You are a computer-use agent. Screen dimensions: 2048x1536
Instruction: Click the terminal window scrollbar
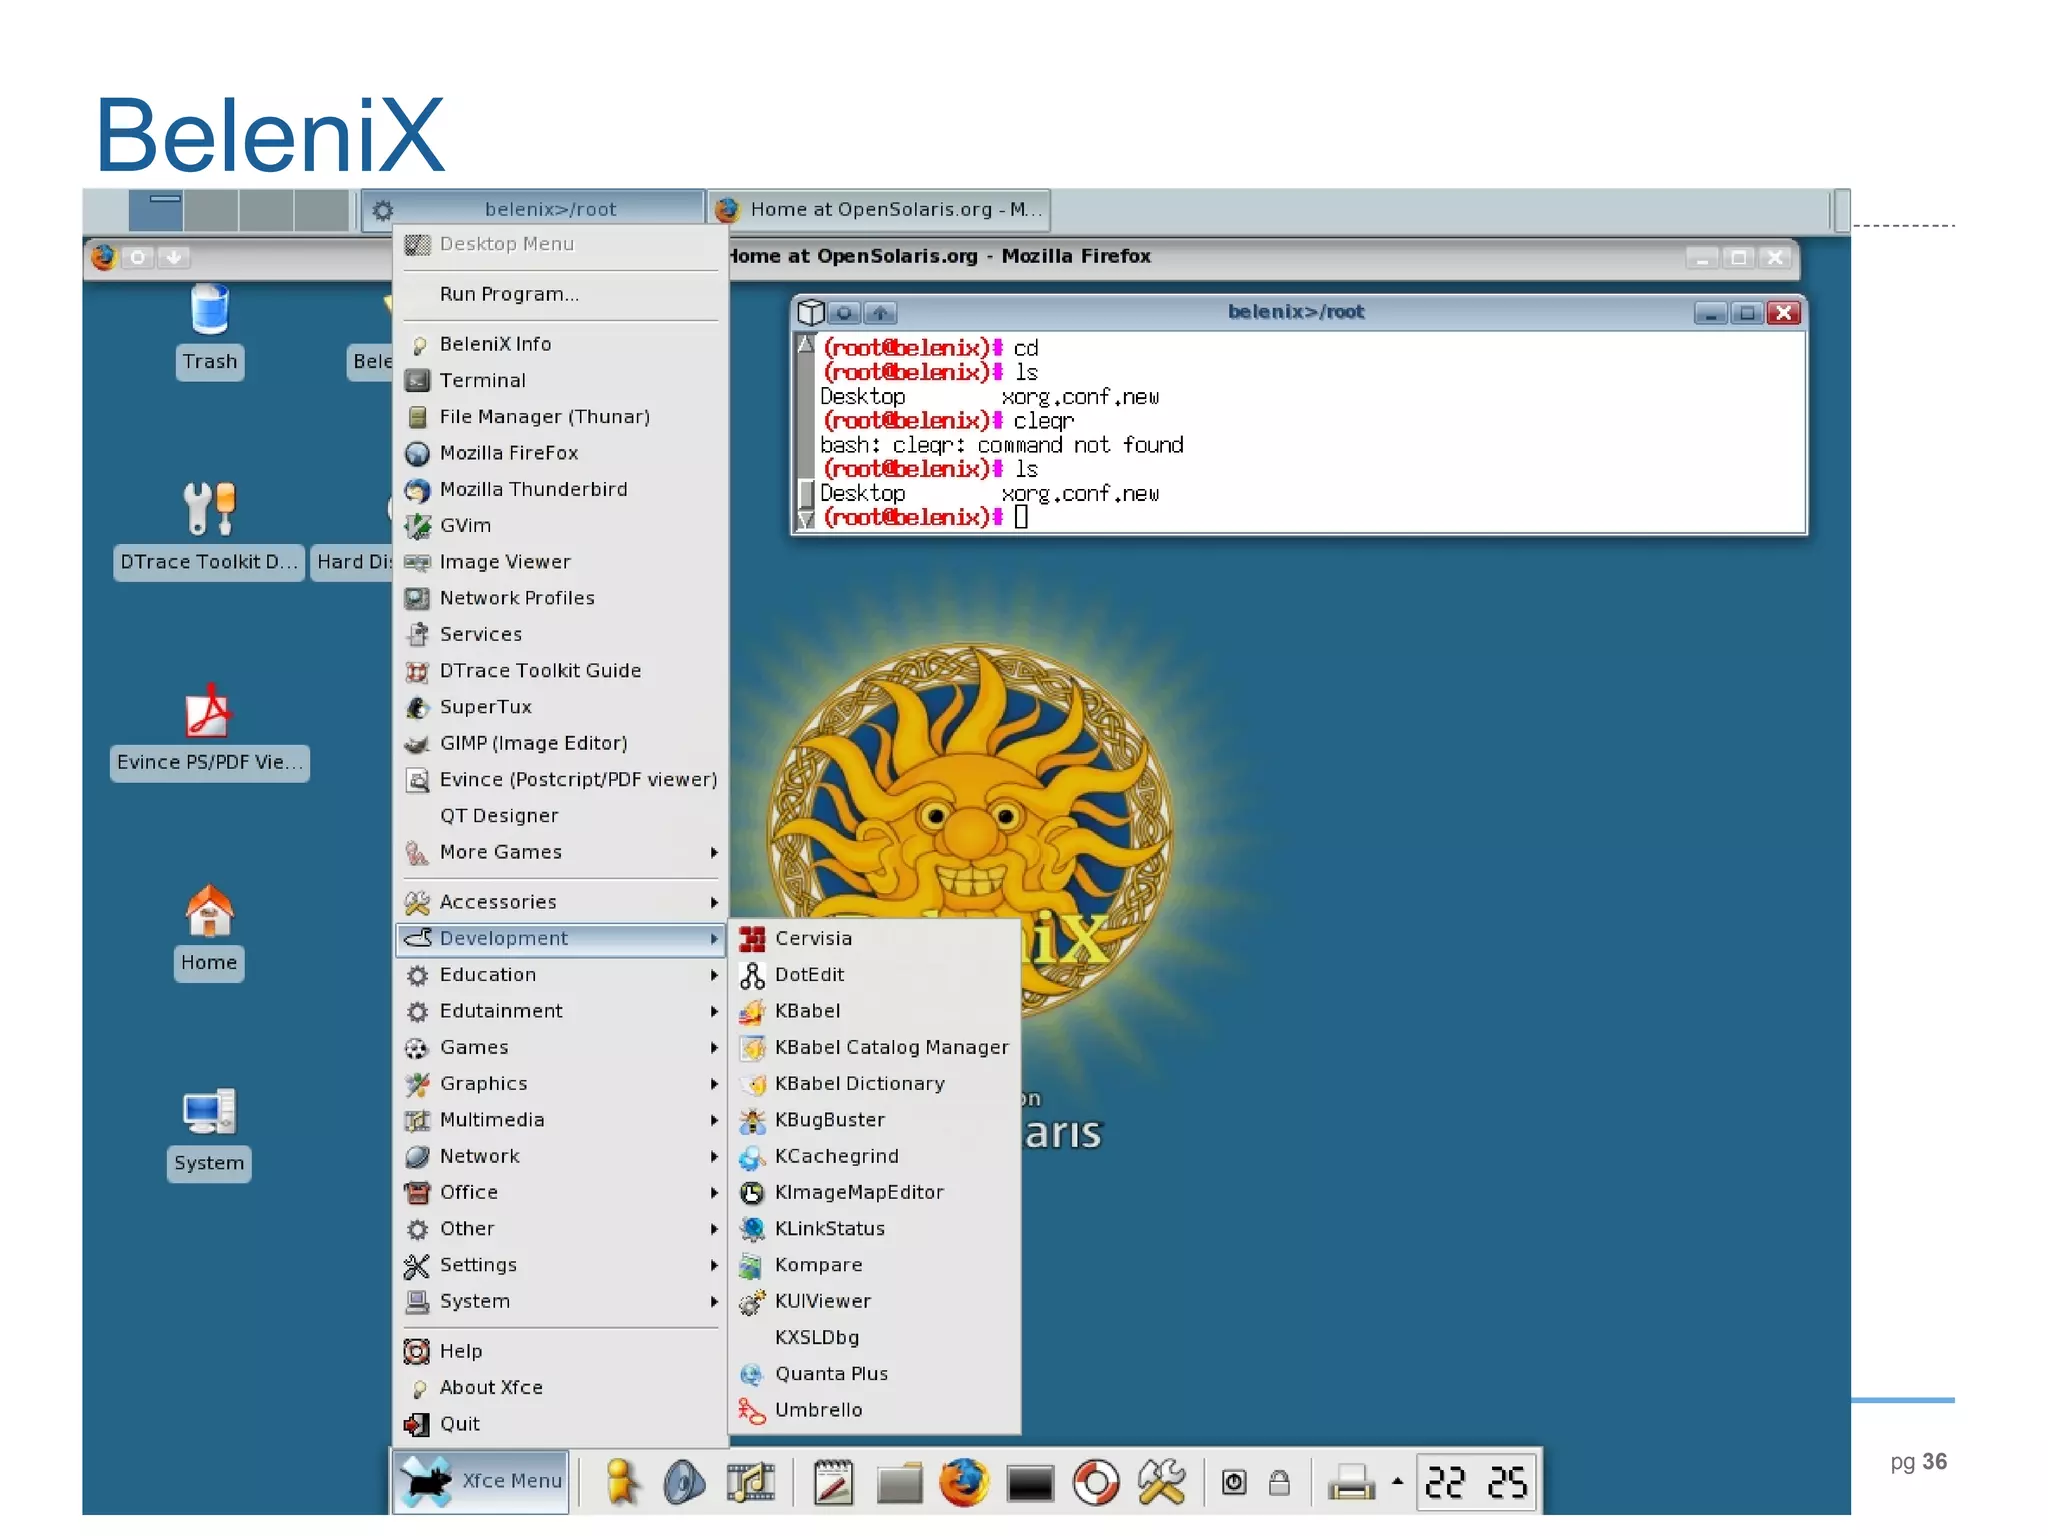point(805,432)
